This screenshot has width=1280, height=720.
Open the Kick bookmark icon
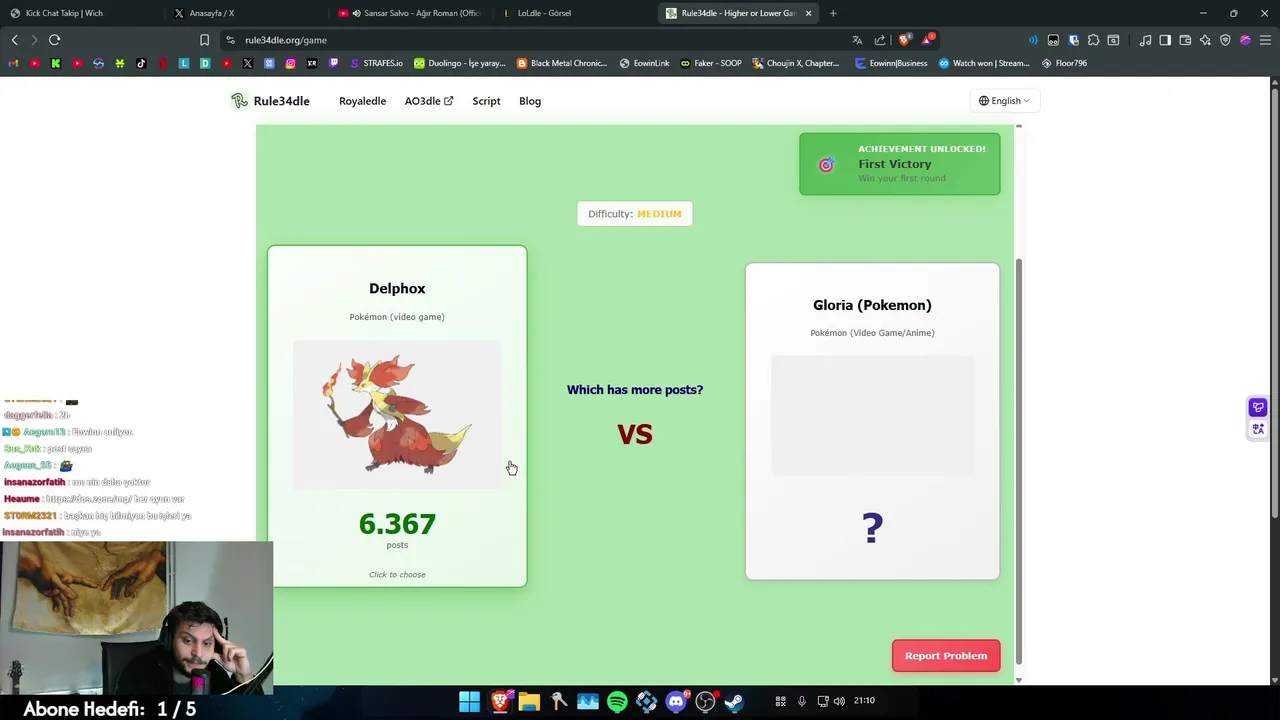[x=56, y=63]
